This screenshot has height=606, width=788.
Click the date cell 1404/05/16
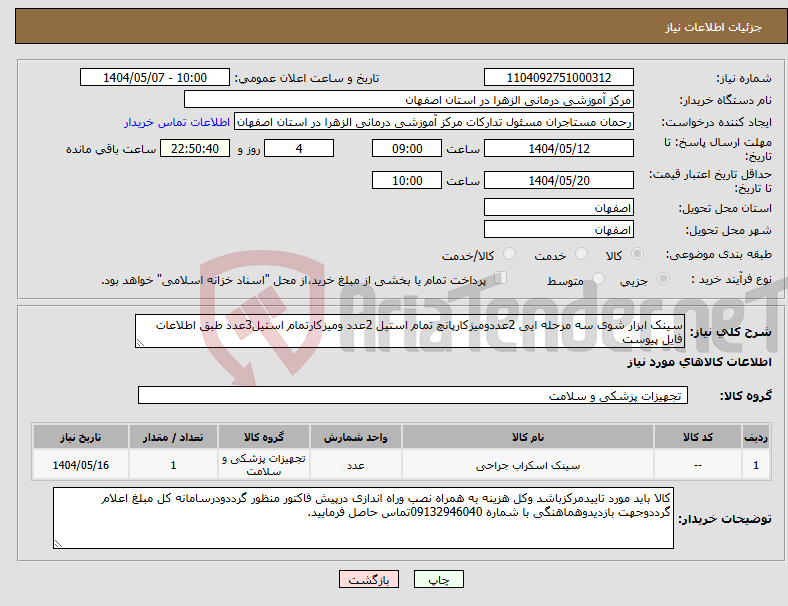tap(81, 465)
